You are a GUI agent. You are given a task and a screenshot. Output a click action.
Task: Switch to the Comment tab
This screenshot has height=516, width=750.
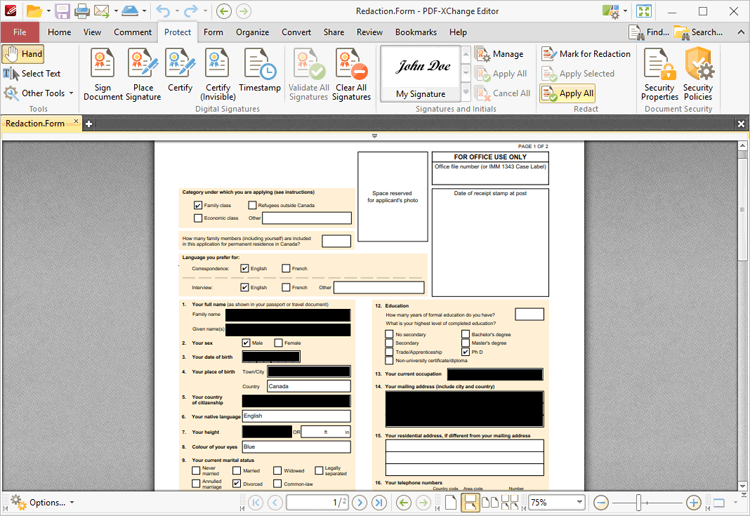point(132,32)
